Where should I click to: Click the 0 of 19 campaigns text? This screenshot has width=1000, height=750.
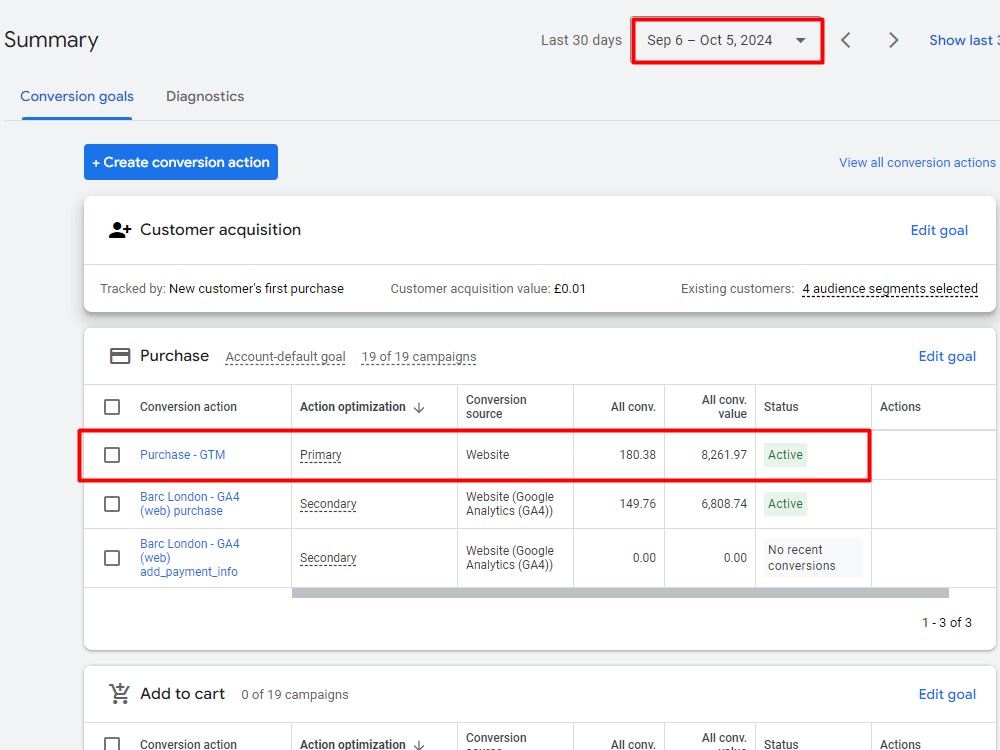[x=295, y=695]
